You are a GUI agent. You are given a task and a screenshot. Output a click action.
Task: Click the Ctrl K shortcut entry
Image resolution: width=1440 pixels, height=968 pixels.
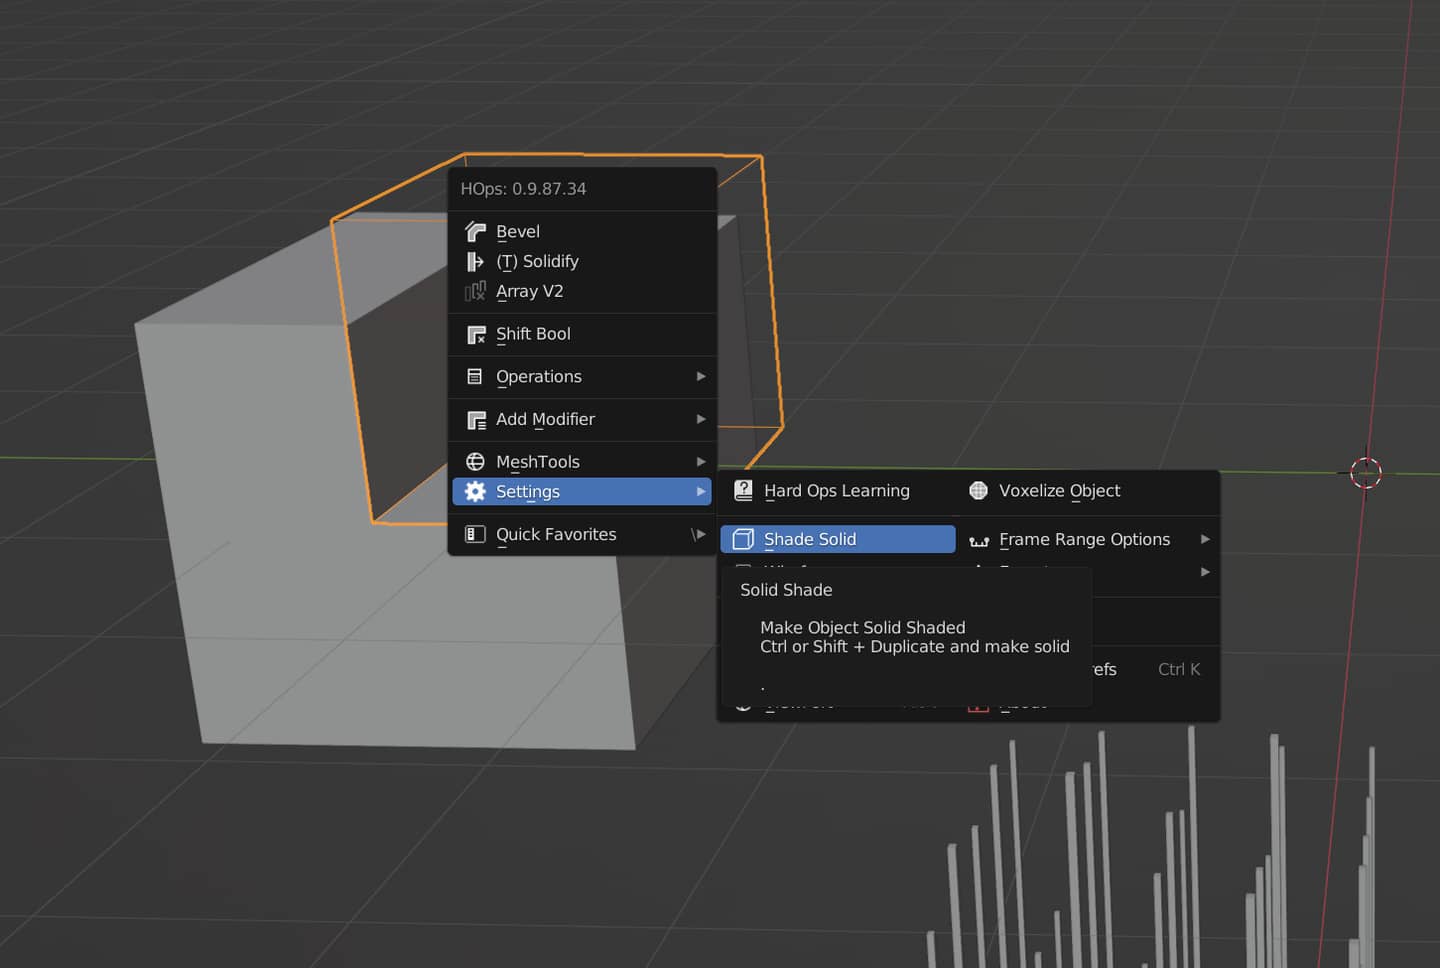pos(1179,670)
